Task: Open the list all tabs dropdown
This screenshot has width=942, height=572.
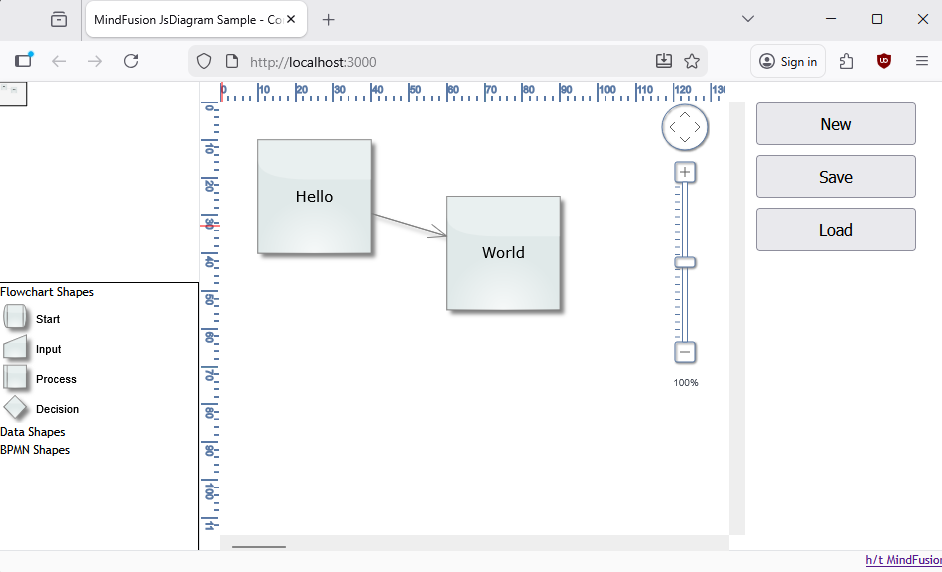Action: pos(747,19)
